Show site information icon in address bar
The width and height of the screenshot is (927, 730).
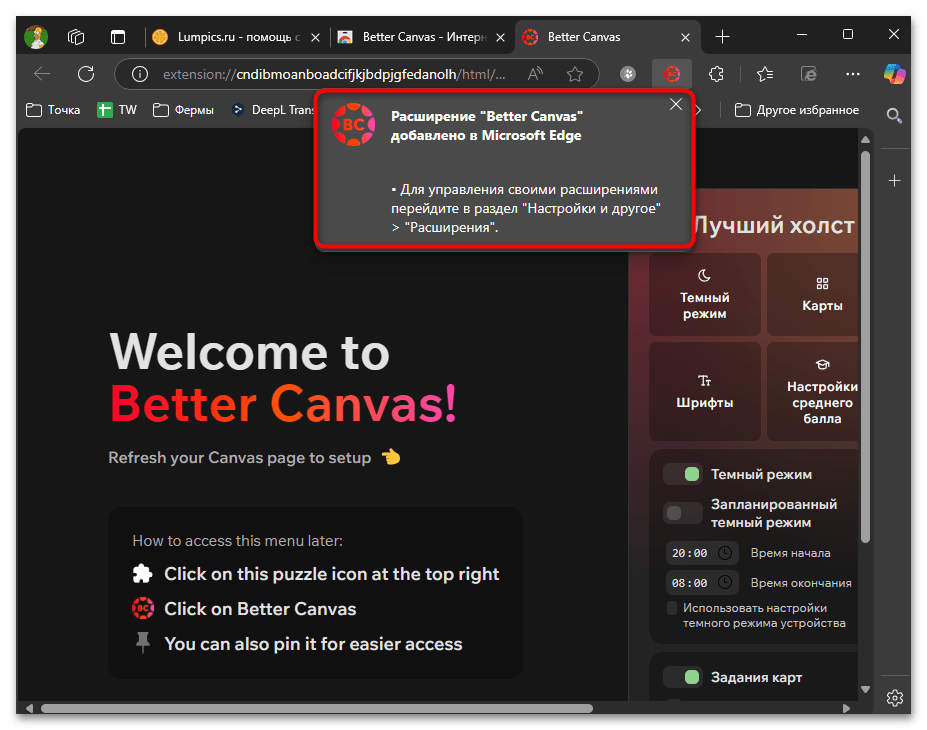click(x=140, y=74)
